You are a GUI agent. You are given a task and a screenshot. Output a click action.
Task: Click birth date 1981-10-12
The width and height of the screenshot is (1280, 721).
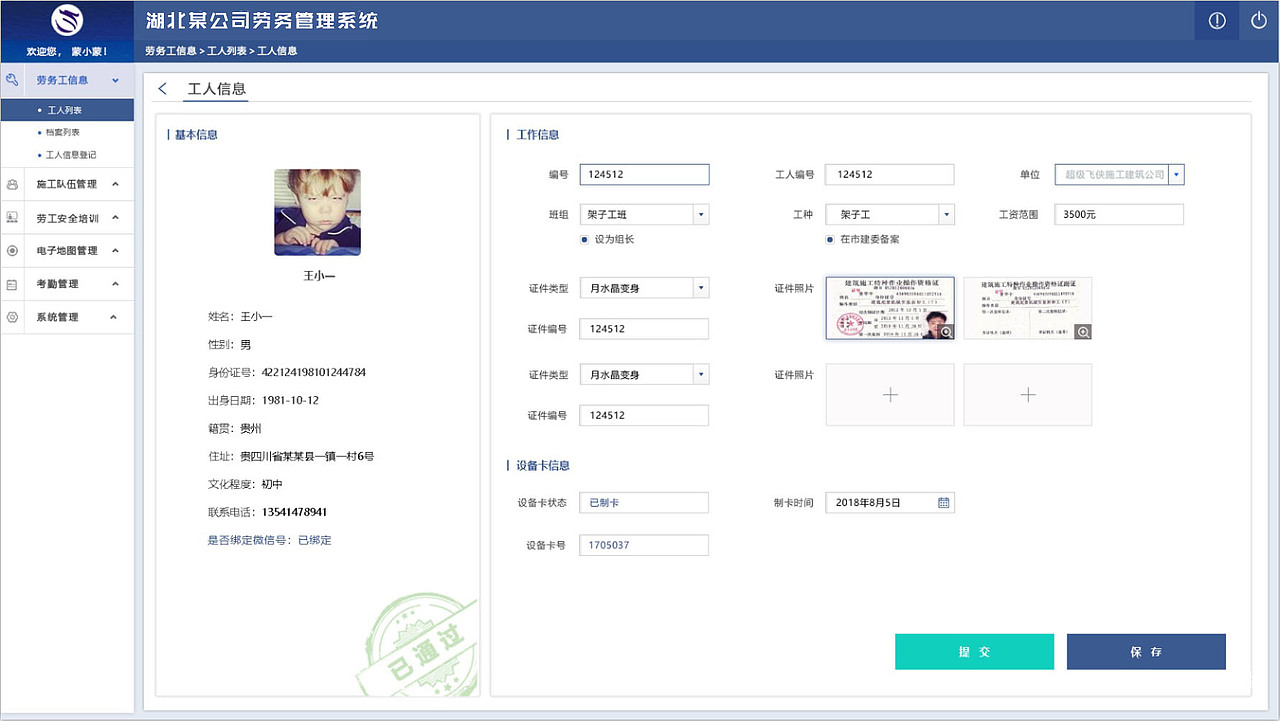(290, 400)
